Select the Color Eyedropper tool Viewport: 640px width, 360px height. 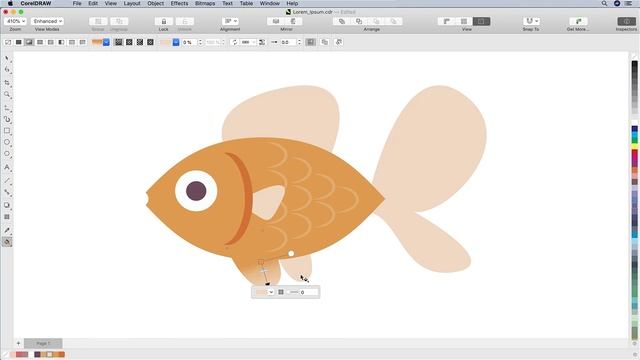(7, 230)
